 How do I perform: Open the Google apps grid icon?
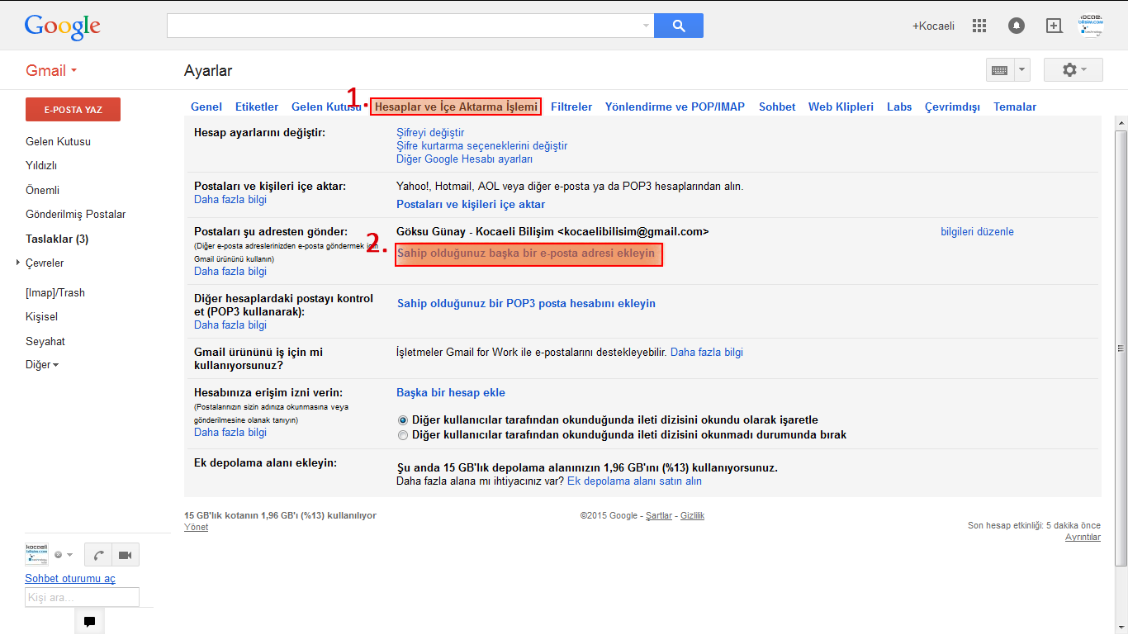(979, 26)
